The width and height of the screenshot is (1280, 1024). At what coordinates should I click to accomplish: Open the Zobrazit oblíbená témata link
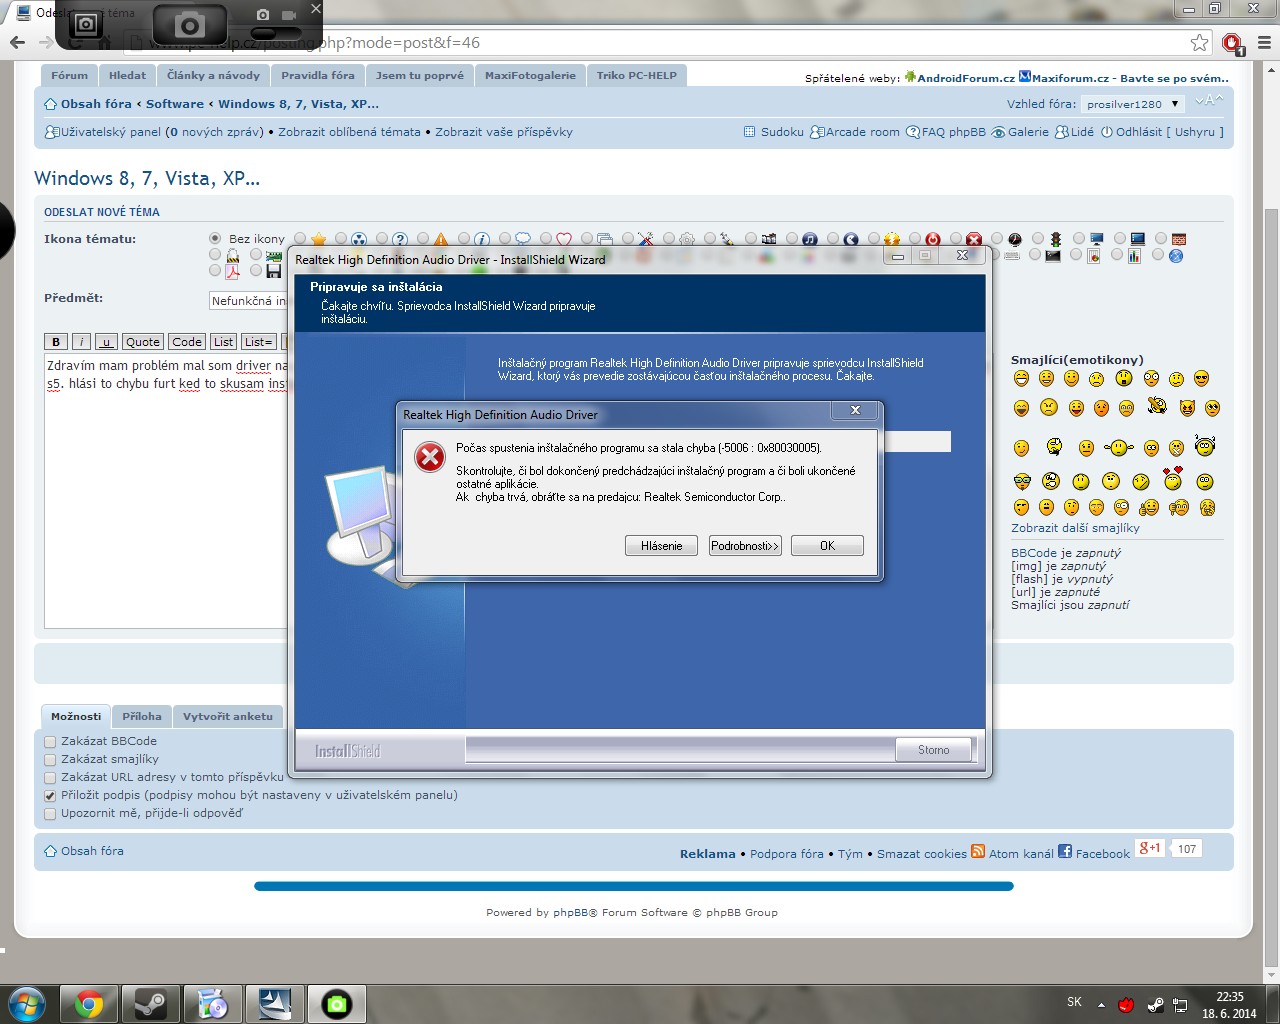tap(349, 132)
